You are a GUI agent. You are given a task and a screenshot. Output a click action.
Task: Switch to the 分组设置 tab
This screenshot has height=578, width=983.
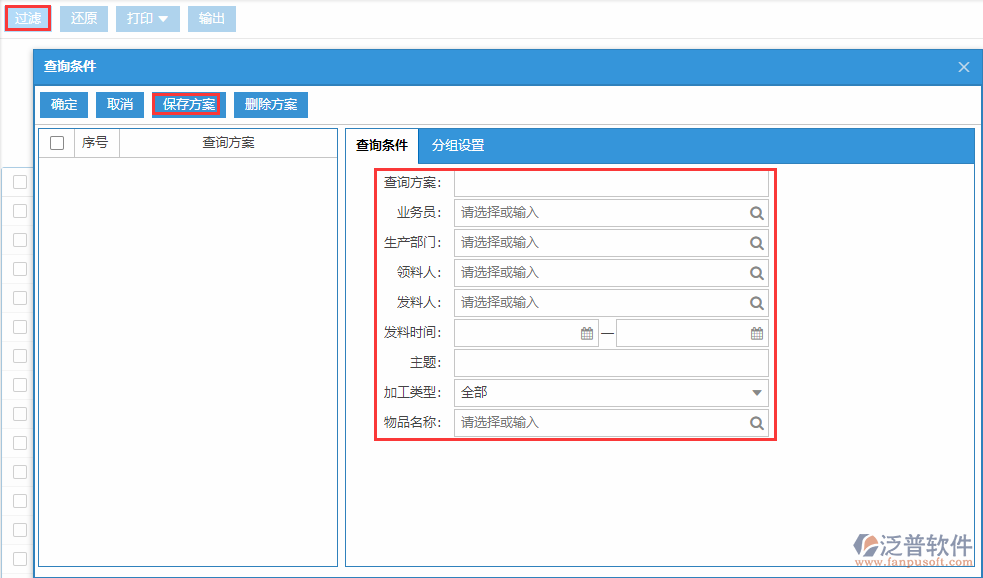(458, 145)
